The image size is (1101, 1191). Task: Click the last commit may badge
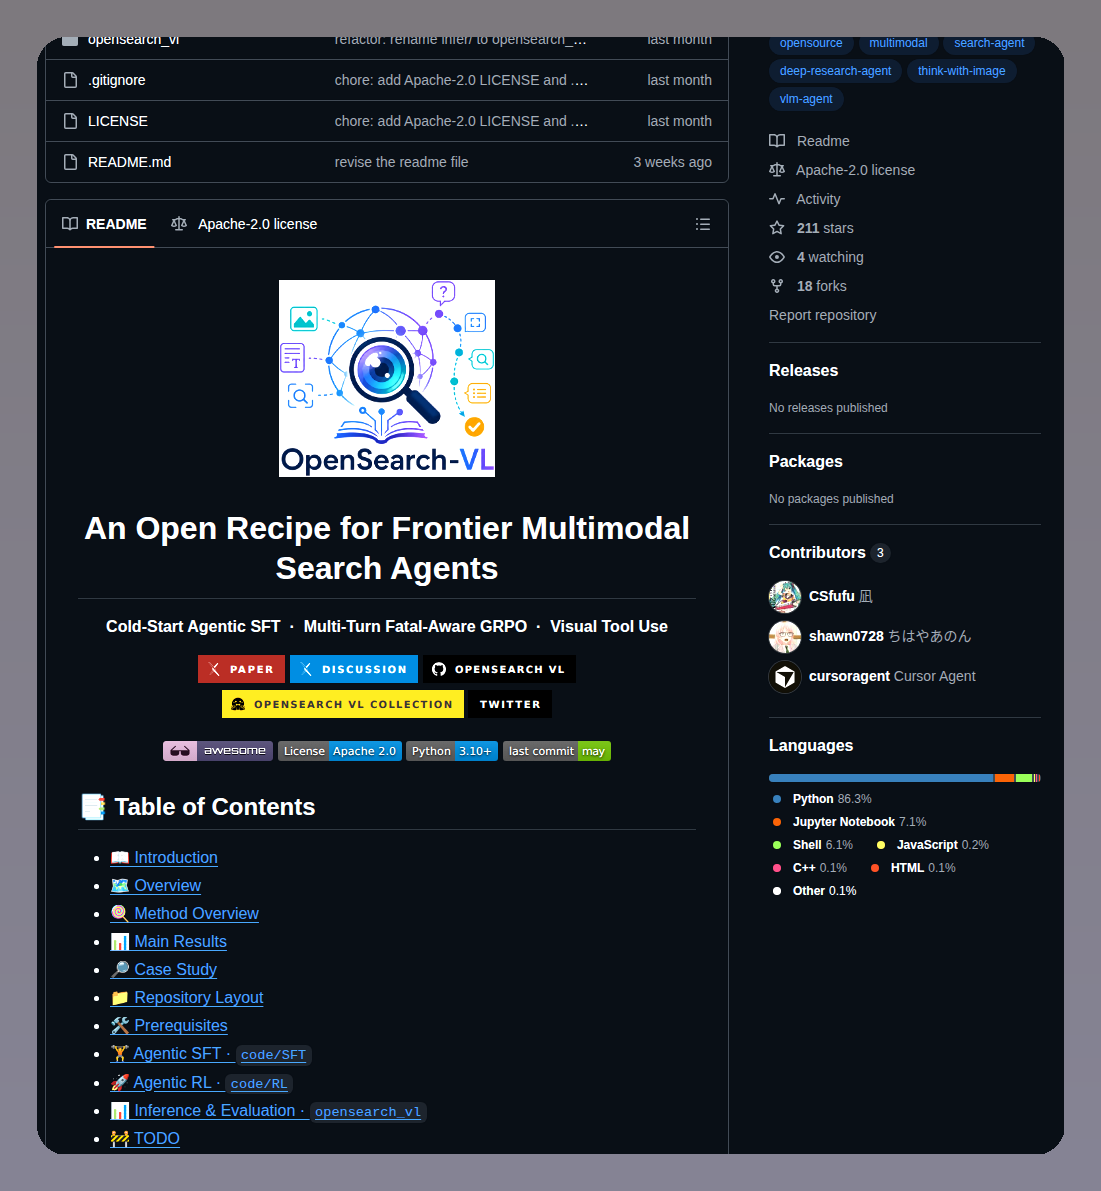[557, 751]
